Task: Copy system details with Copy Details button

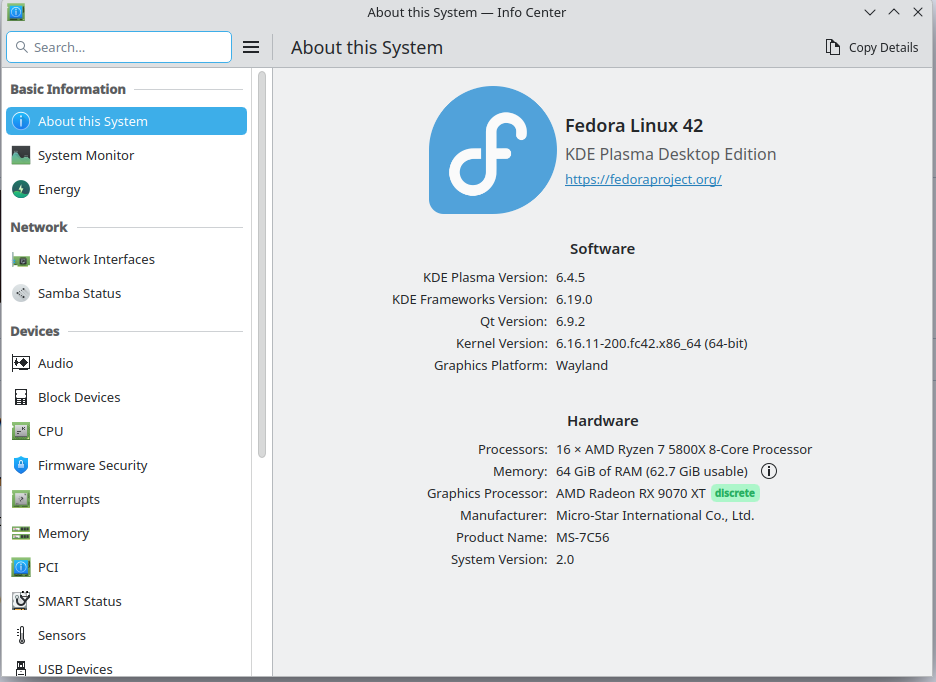Action: (x=872, y=47)
